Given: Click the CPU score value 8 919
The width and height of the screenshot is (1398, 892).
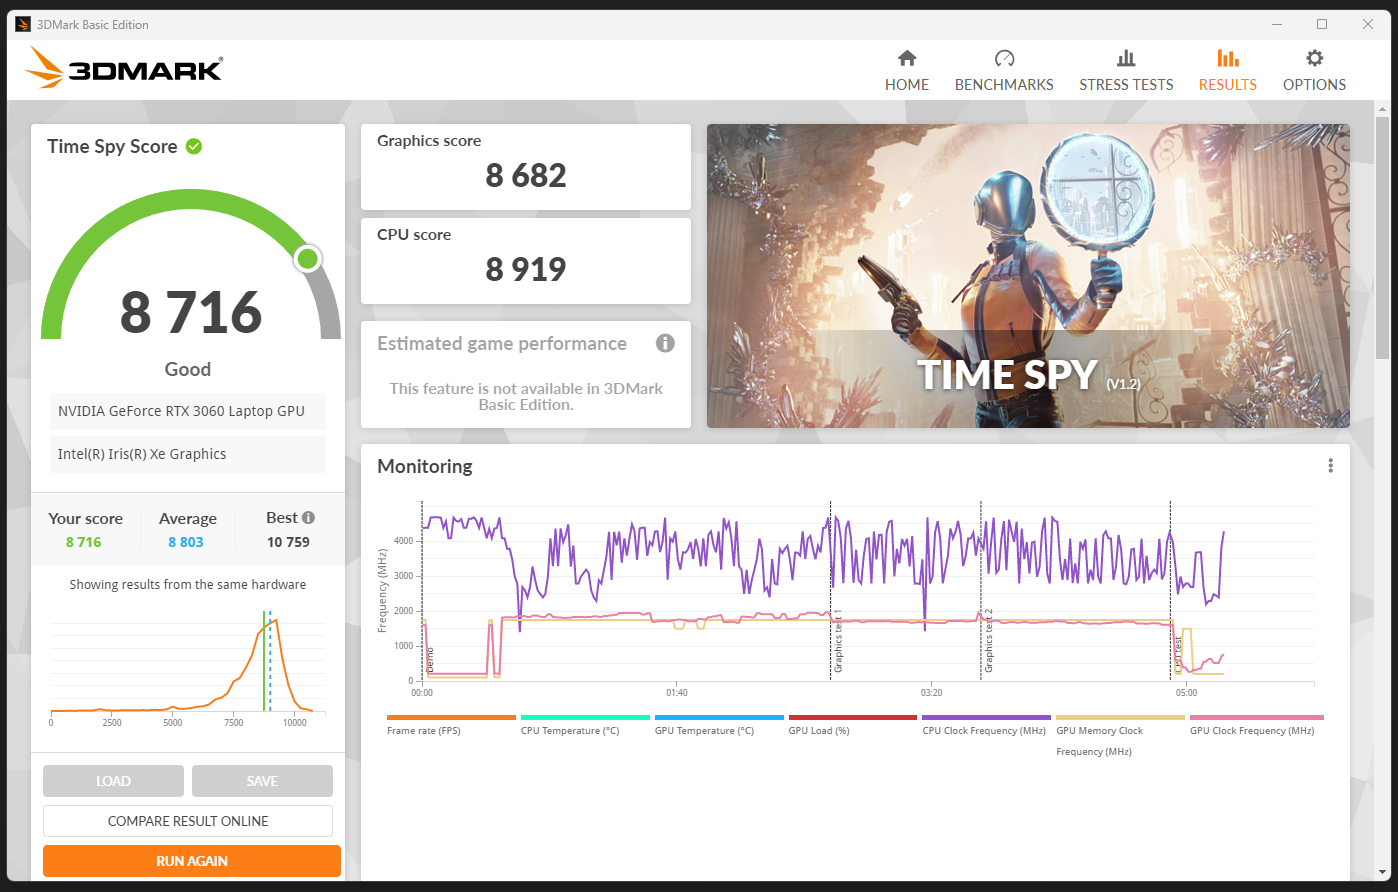Looking at the screenshot, I should [526, 270].
